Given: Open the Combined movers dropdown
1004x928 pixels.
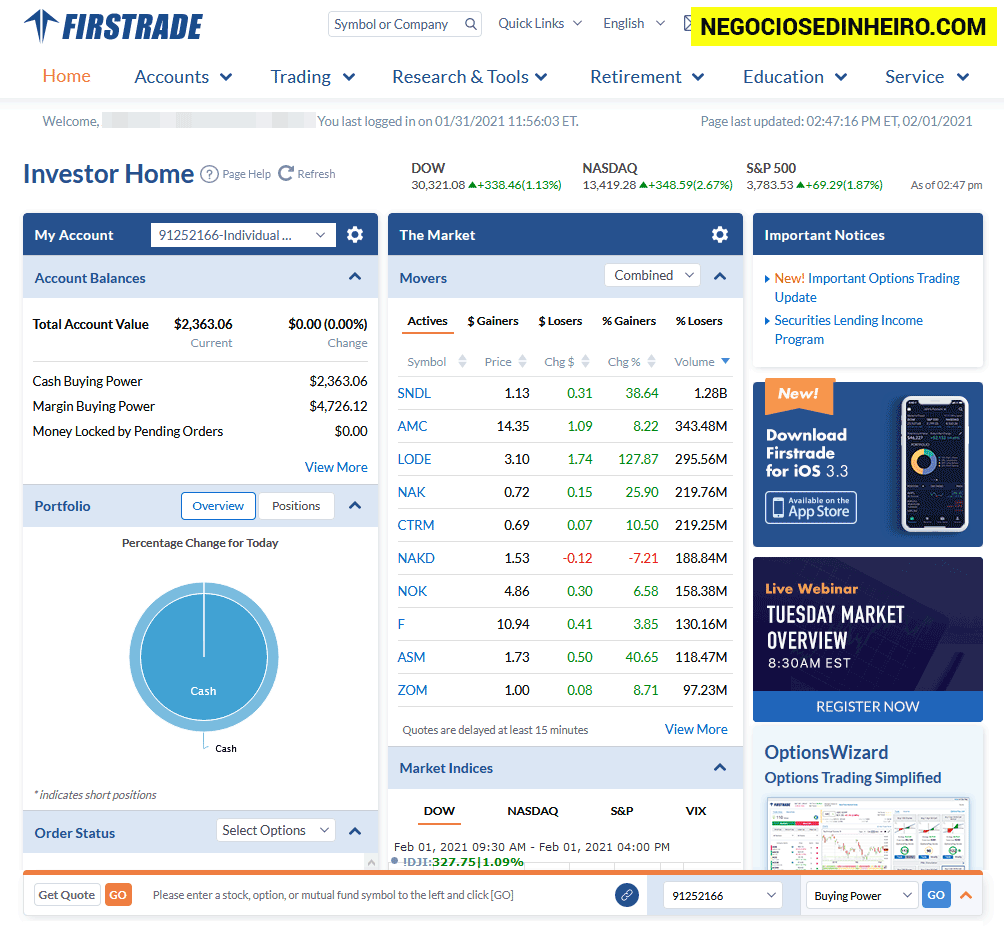Looking at the screenshot, I should tap(652, 275).
